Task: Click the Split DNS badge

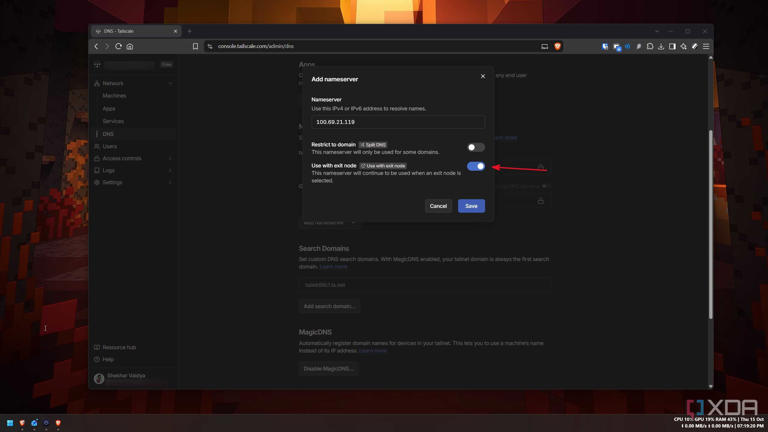Action: click(373, 144)
